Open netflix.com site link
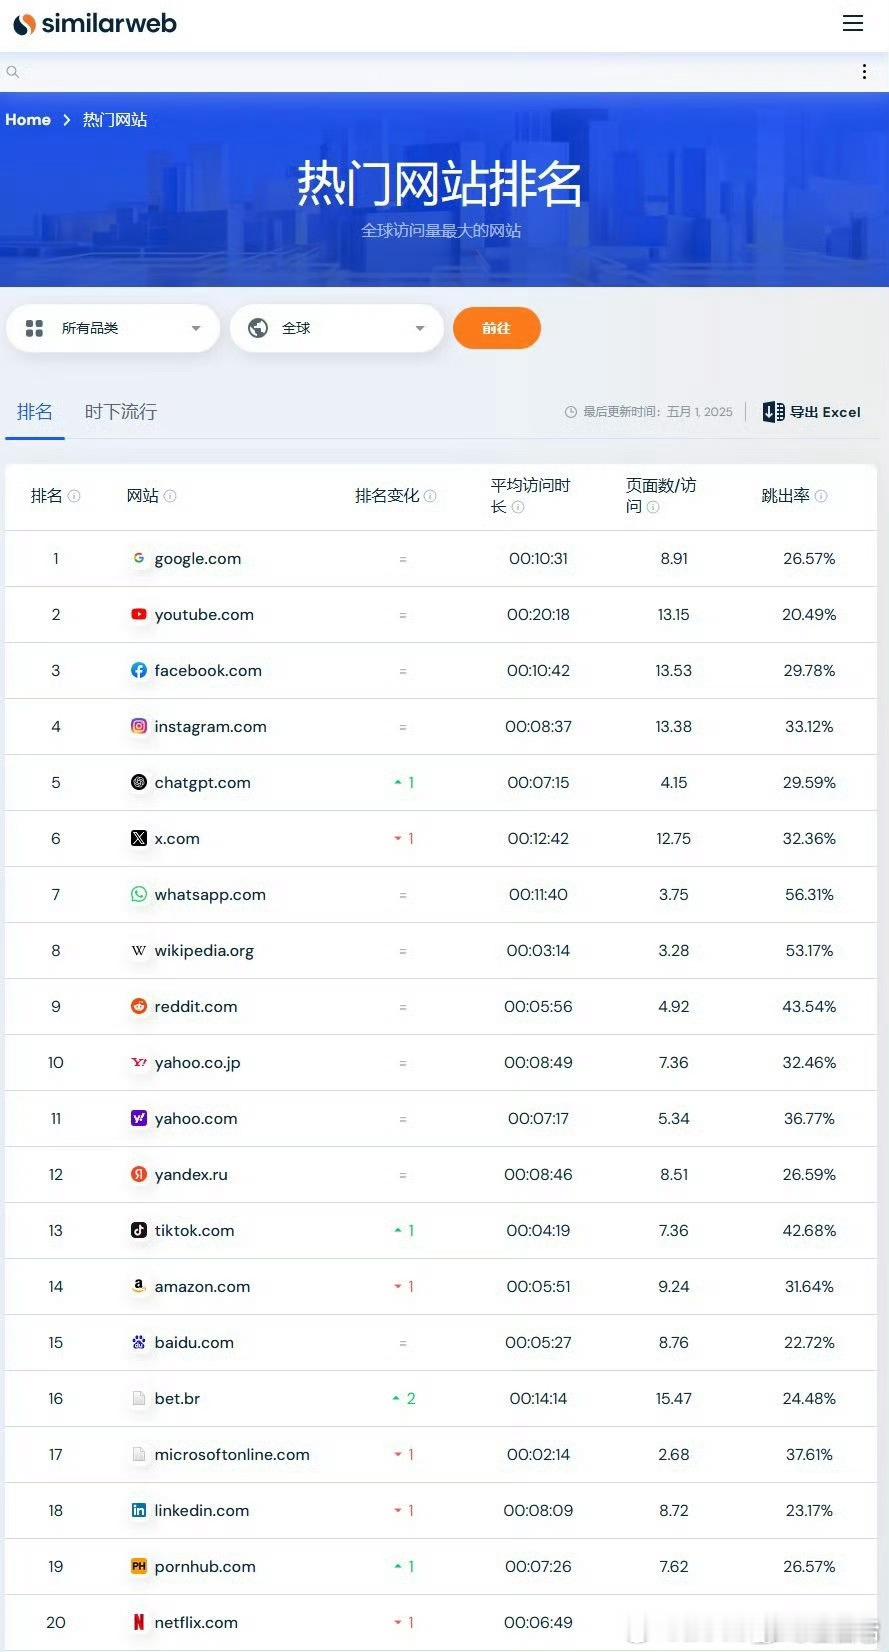Screen dimensions: 889x1652 [x=196, y=1623]
